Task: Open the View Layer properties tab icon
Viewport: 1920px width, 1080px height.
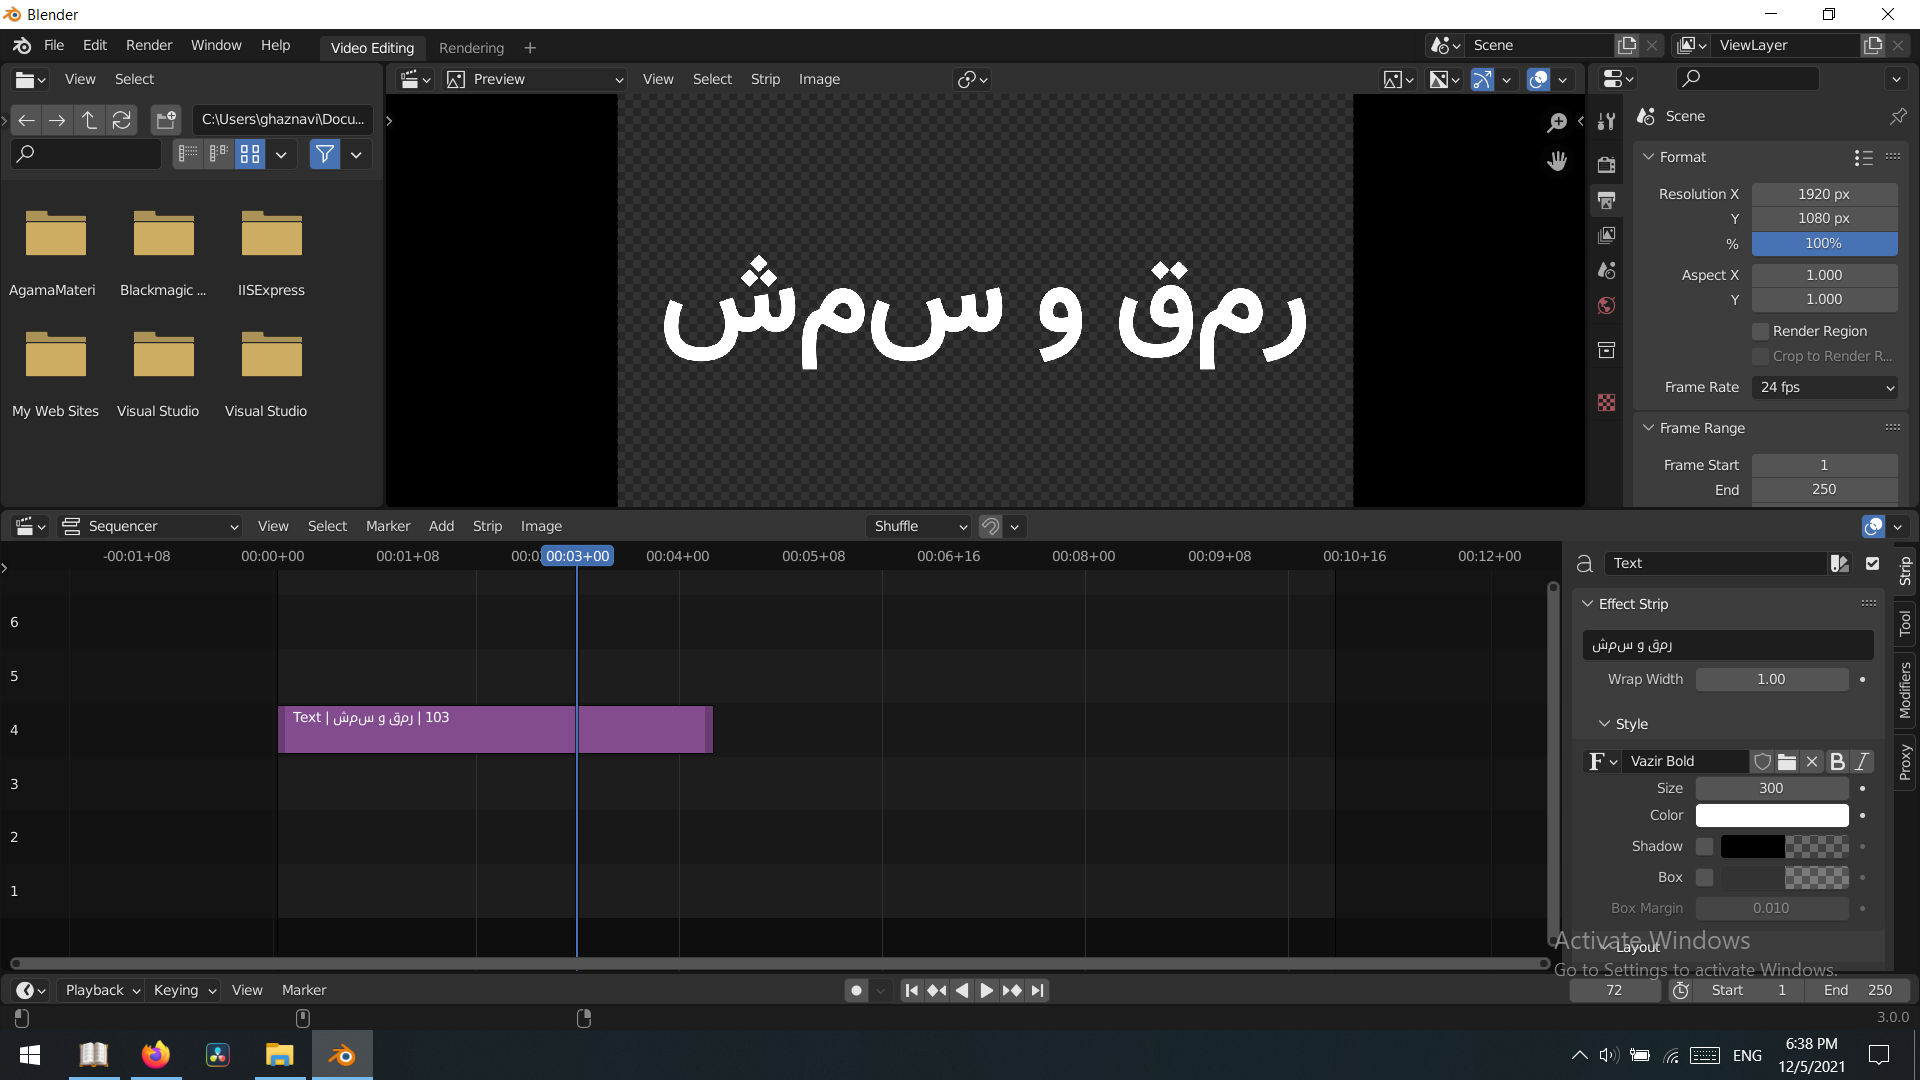Action: (x=1606, y=235)
